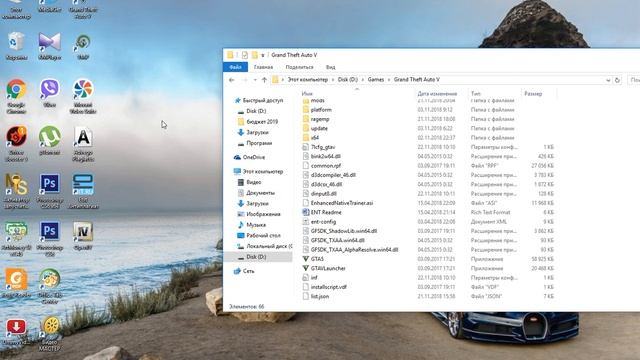This screenshot has width=640, height=360.
Task: Select the Video MACTEP desktop icon
Action: (x=50, y=334)
